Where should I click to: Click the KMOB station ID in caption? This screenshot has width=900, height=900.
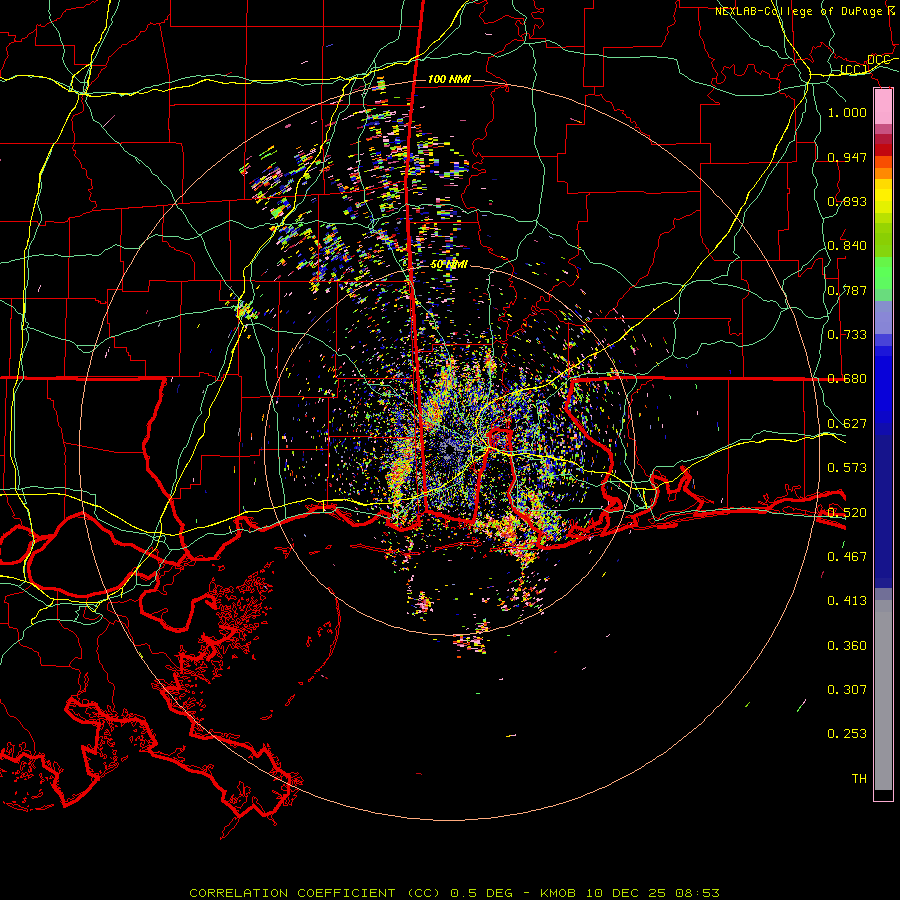(x=558, y=893)
